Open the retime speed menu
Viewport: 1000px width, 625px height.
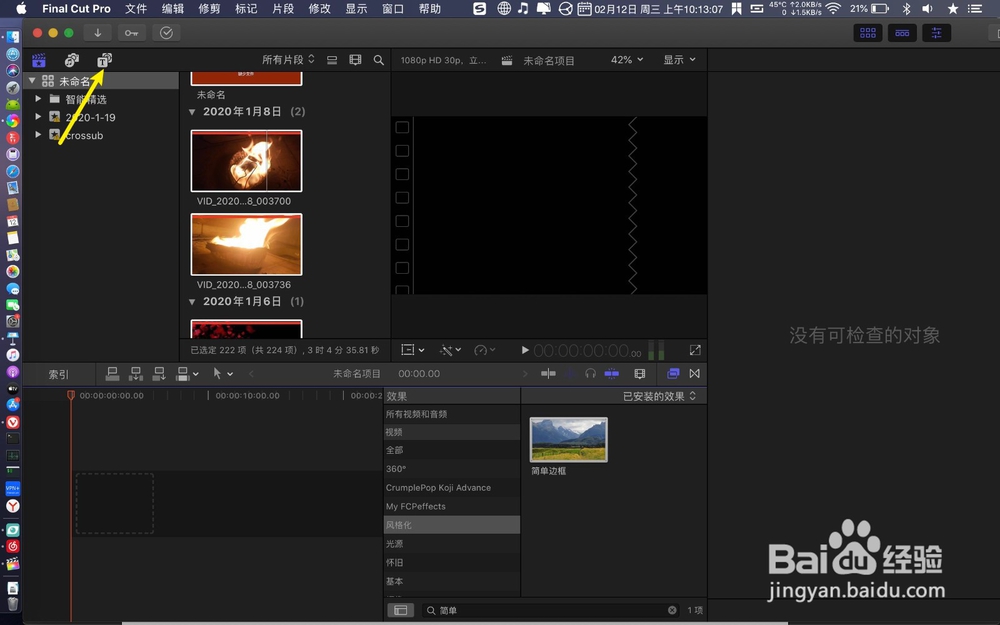(x=485, y=349)
